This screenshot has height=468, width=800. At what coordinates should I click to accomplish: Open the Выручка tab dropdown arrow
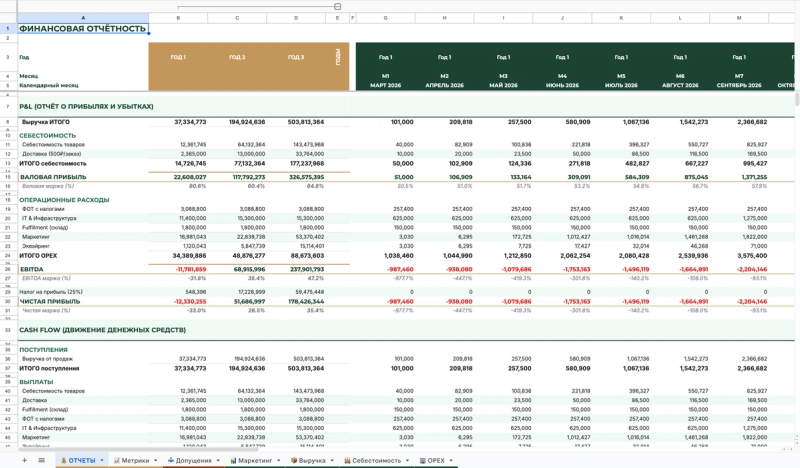[x=331, y=460]
